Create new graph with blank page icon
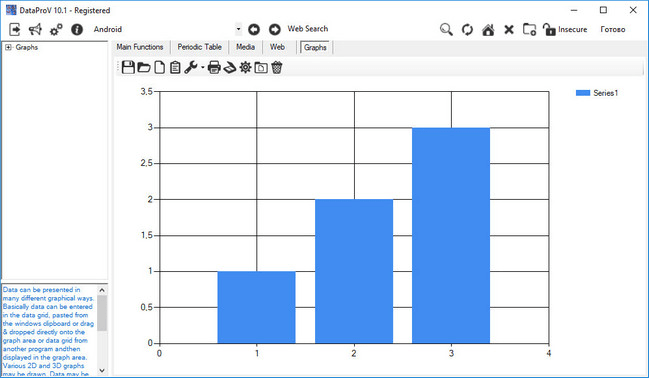Screen dimensions: 649x378 [159, 67]
